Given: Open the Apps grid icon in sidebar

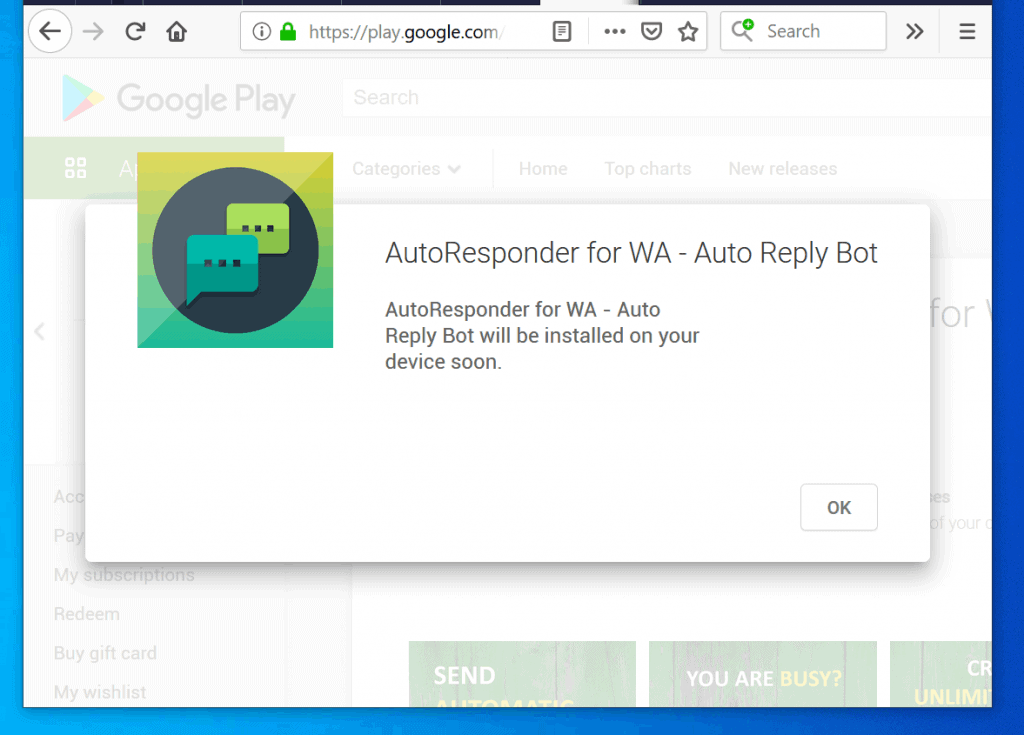Looking at the screenshot, I should [76, 168].
